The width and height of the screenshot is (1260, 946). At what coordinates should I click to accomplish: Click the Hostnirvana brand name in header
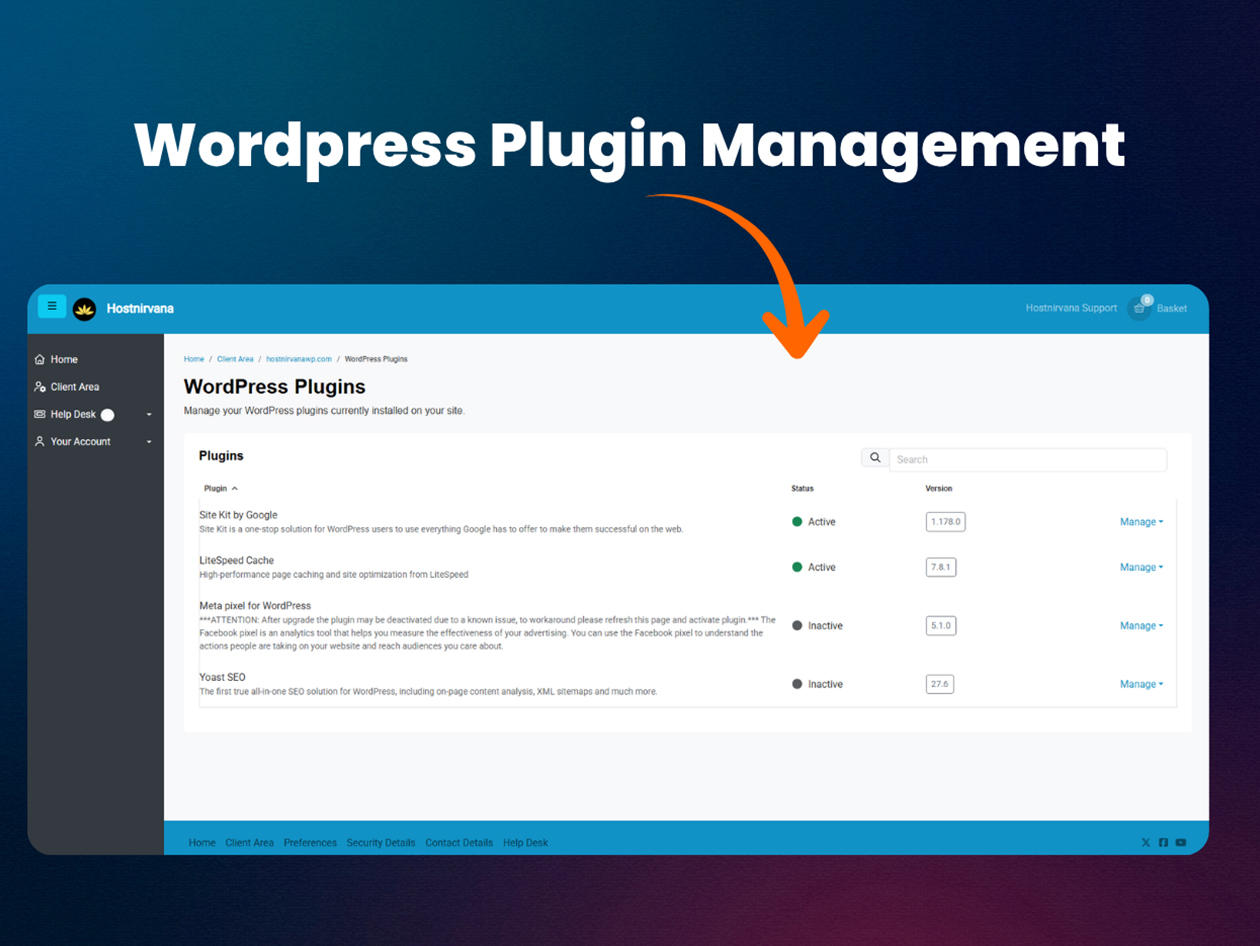pyautogui.click(x=140, y=308)
